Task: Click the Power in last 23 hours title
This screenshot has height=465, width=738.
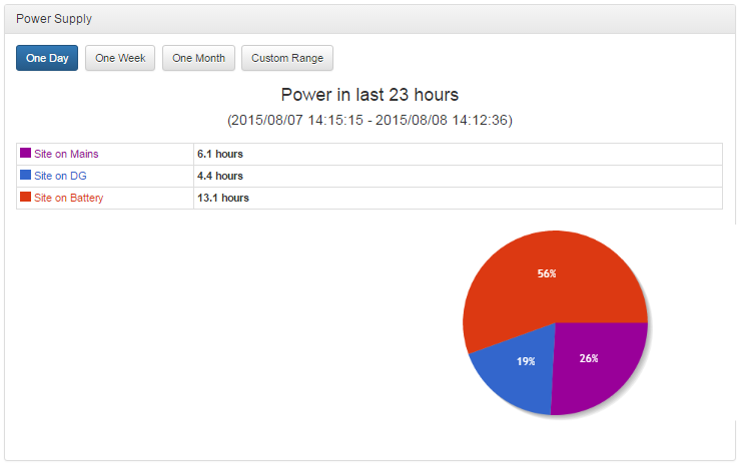Action: click(369, 95)
